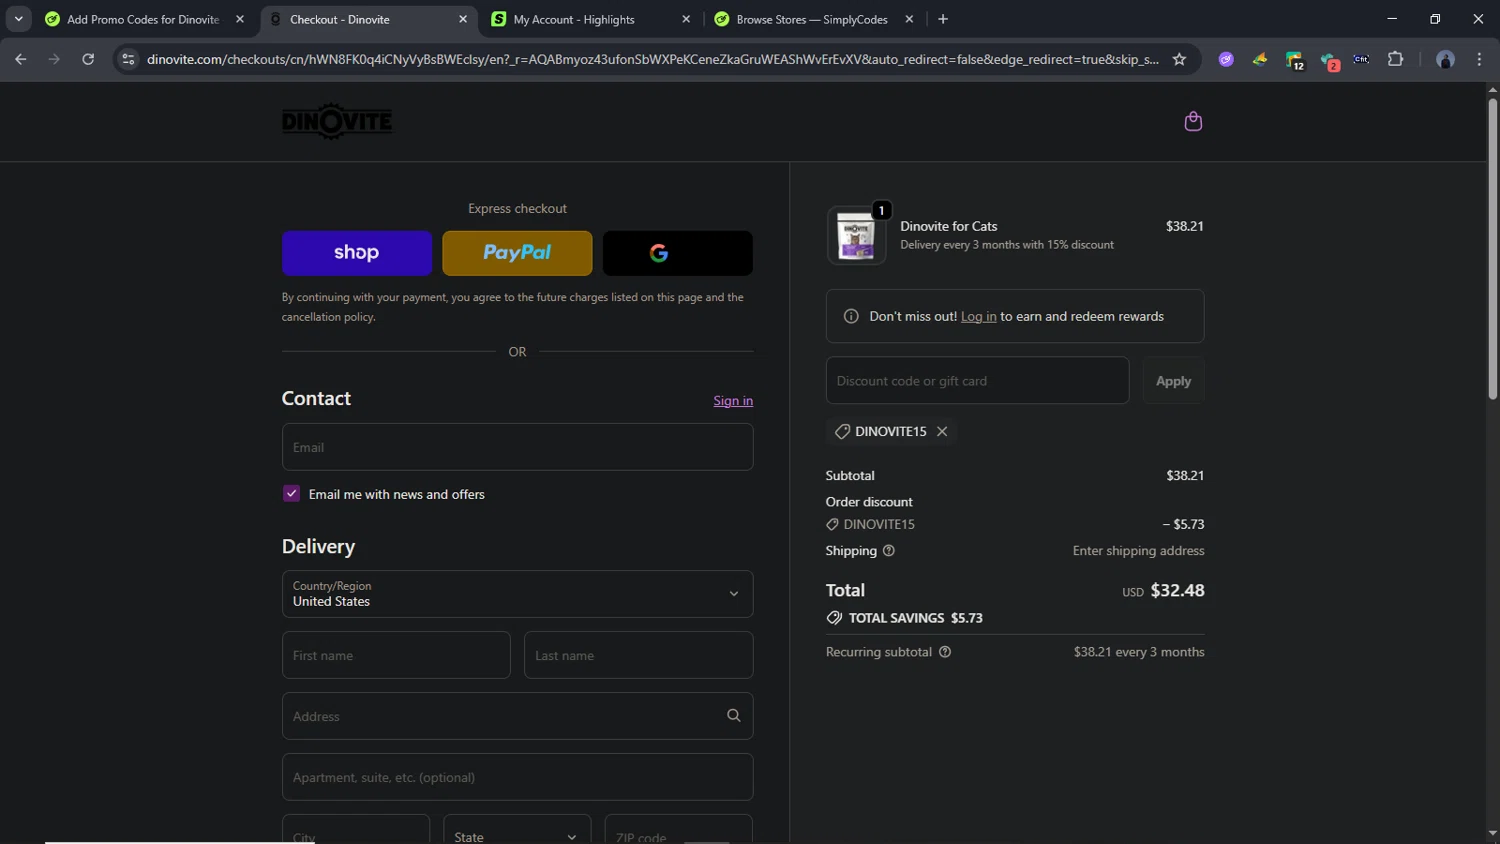
Task: Close the Add Promo Codes for Dinovite tab
Action: 240,19
